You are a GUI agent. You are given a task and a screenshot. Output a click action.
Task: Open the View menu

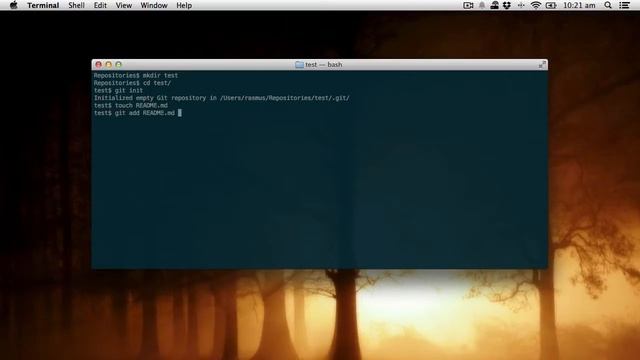pyautogui.click(x=124, y=5)
